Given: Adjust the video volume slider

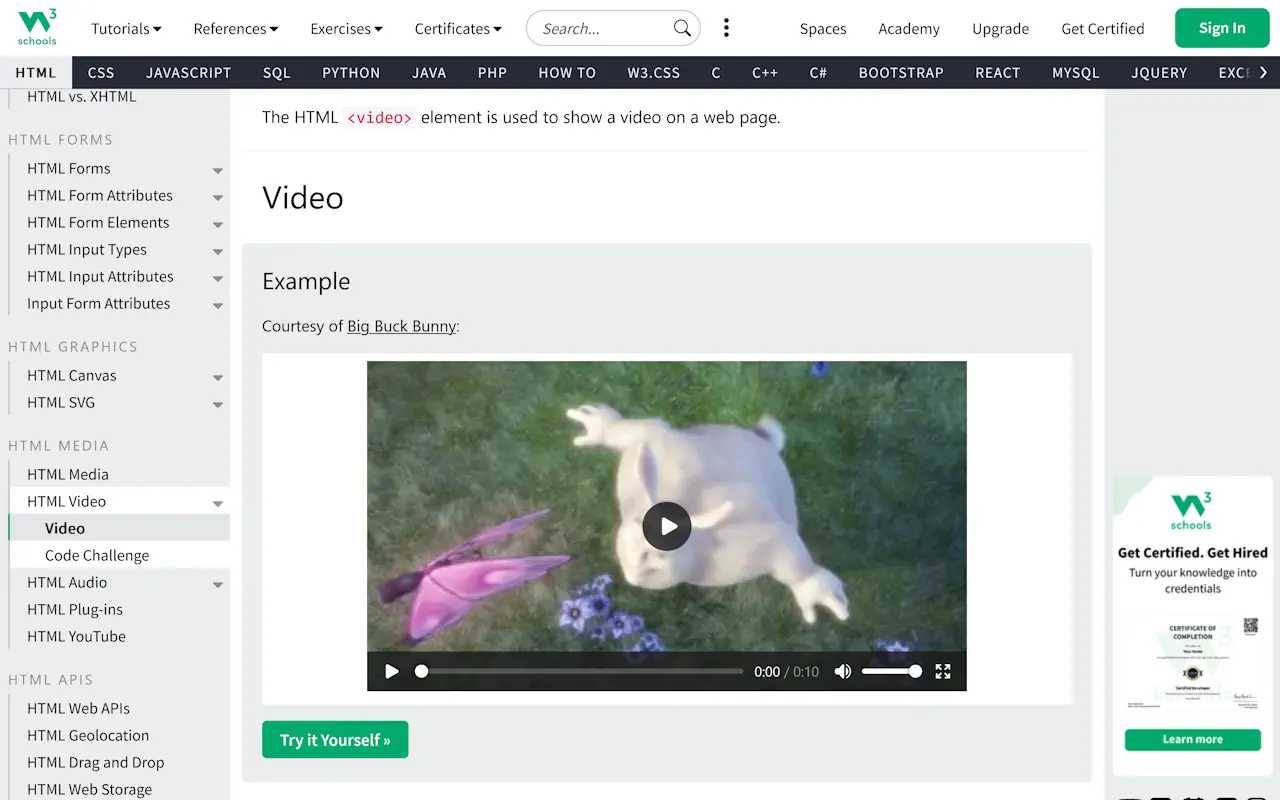Looking at the screenshot, I should tap(892, 672).
